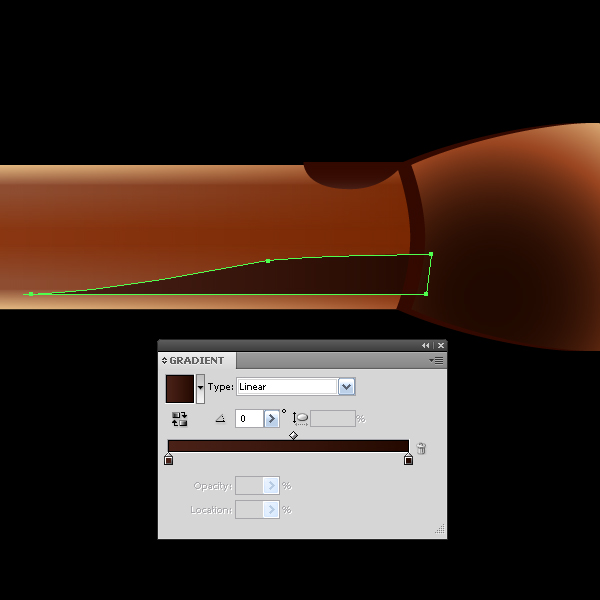Open the Type dropdown arrow
This screenshot has width=600, height=600.
pos(347,386)
